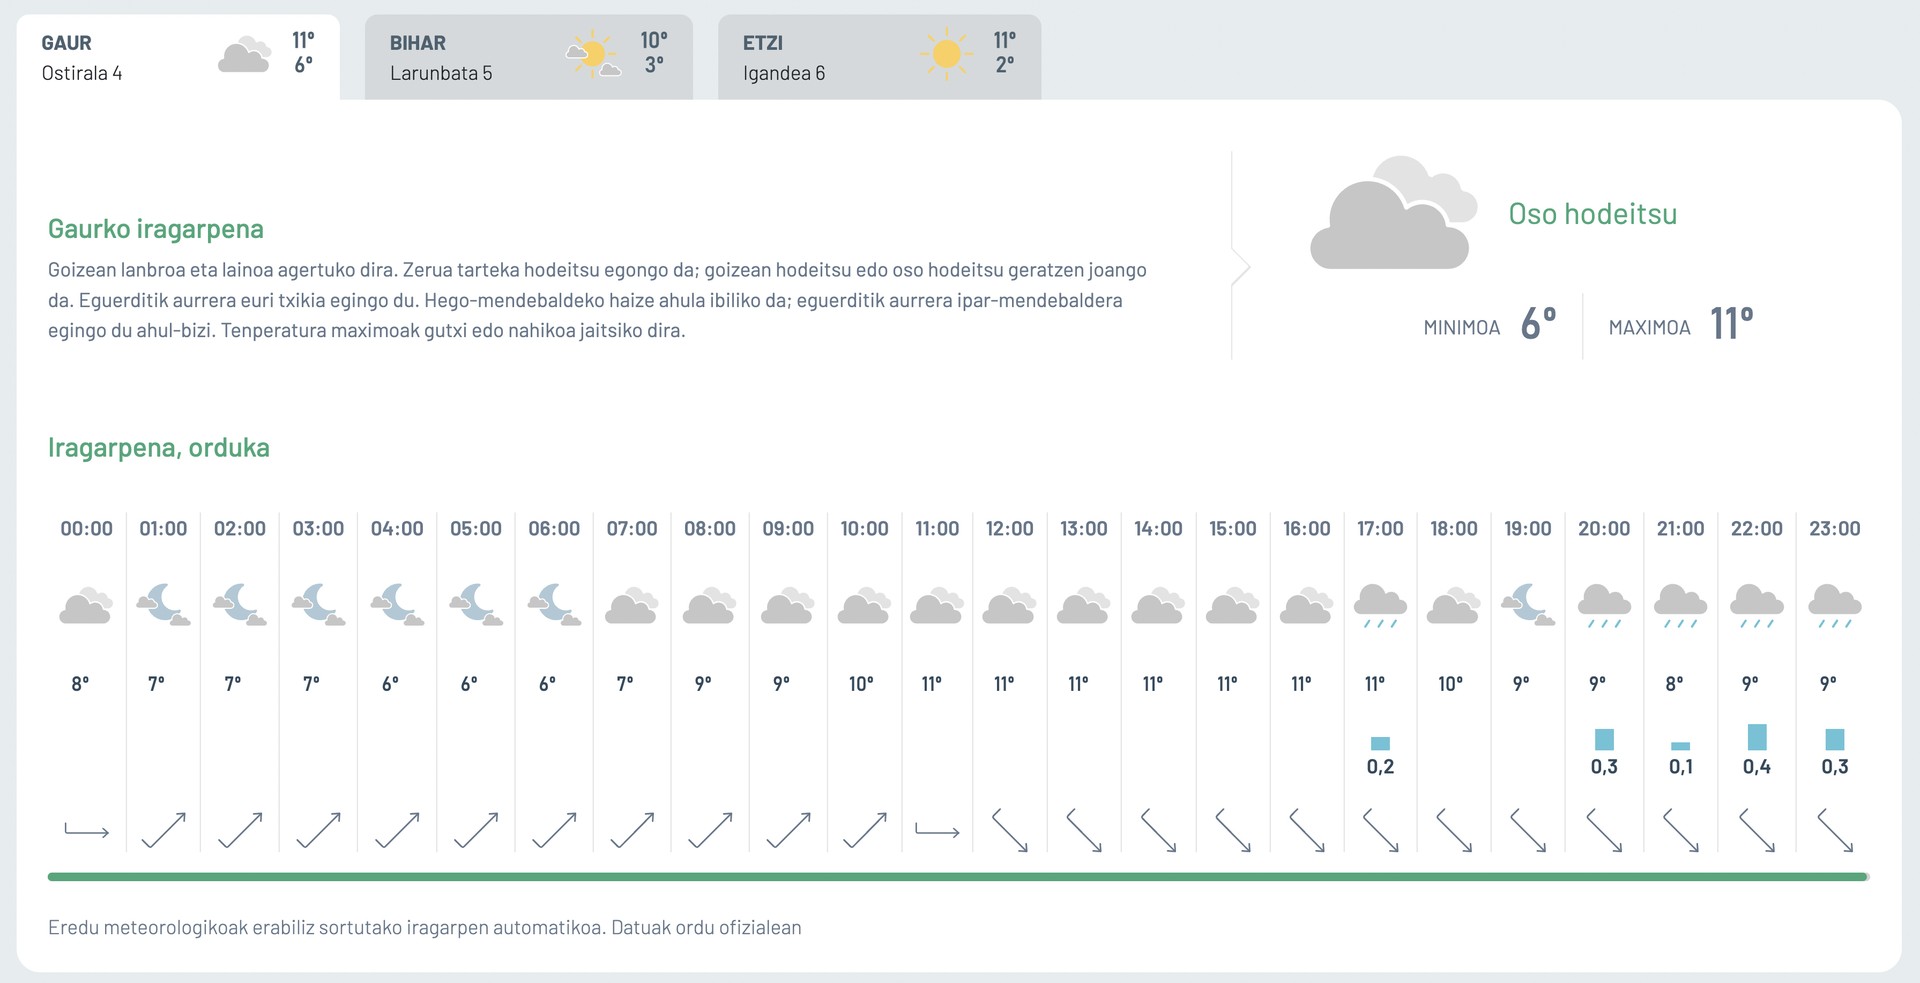The height and width of the screenshot is (983, 1920).
Task: Click the 10:00 hour label
Action: pyautogui.click(x=864, y=528)
